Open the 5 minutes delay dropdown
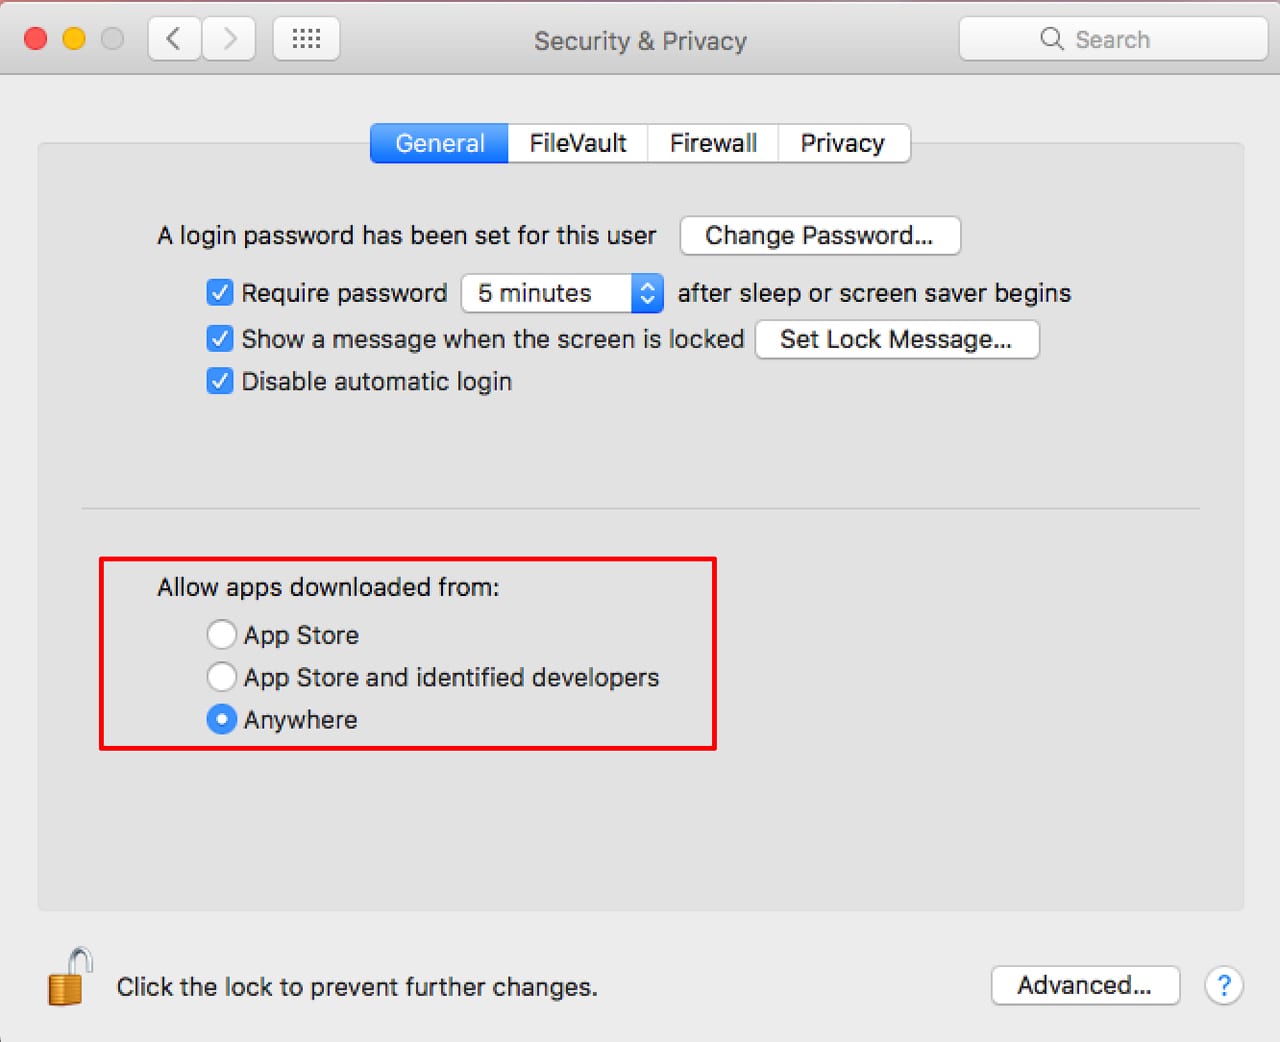The image size is (1280, 1042). (x=562, y=293)
